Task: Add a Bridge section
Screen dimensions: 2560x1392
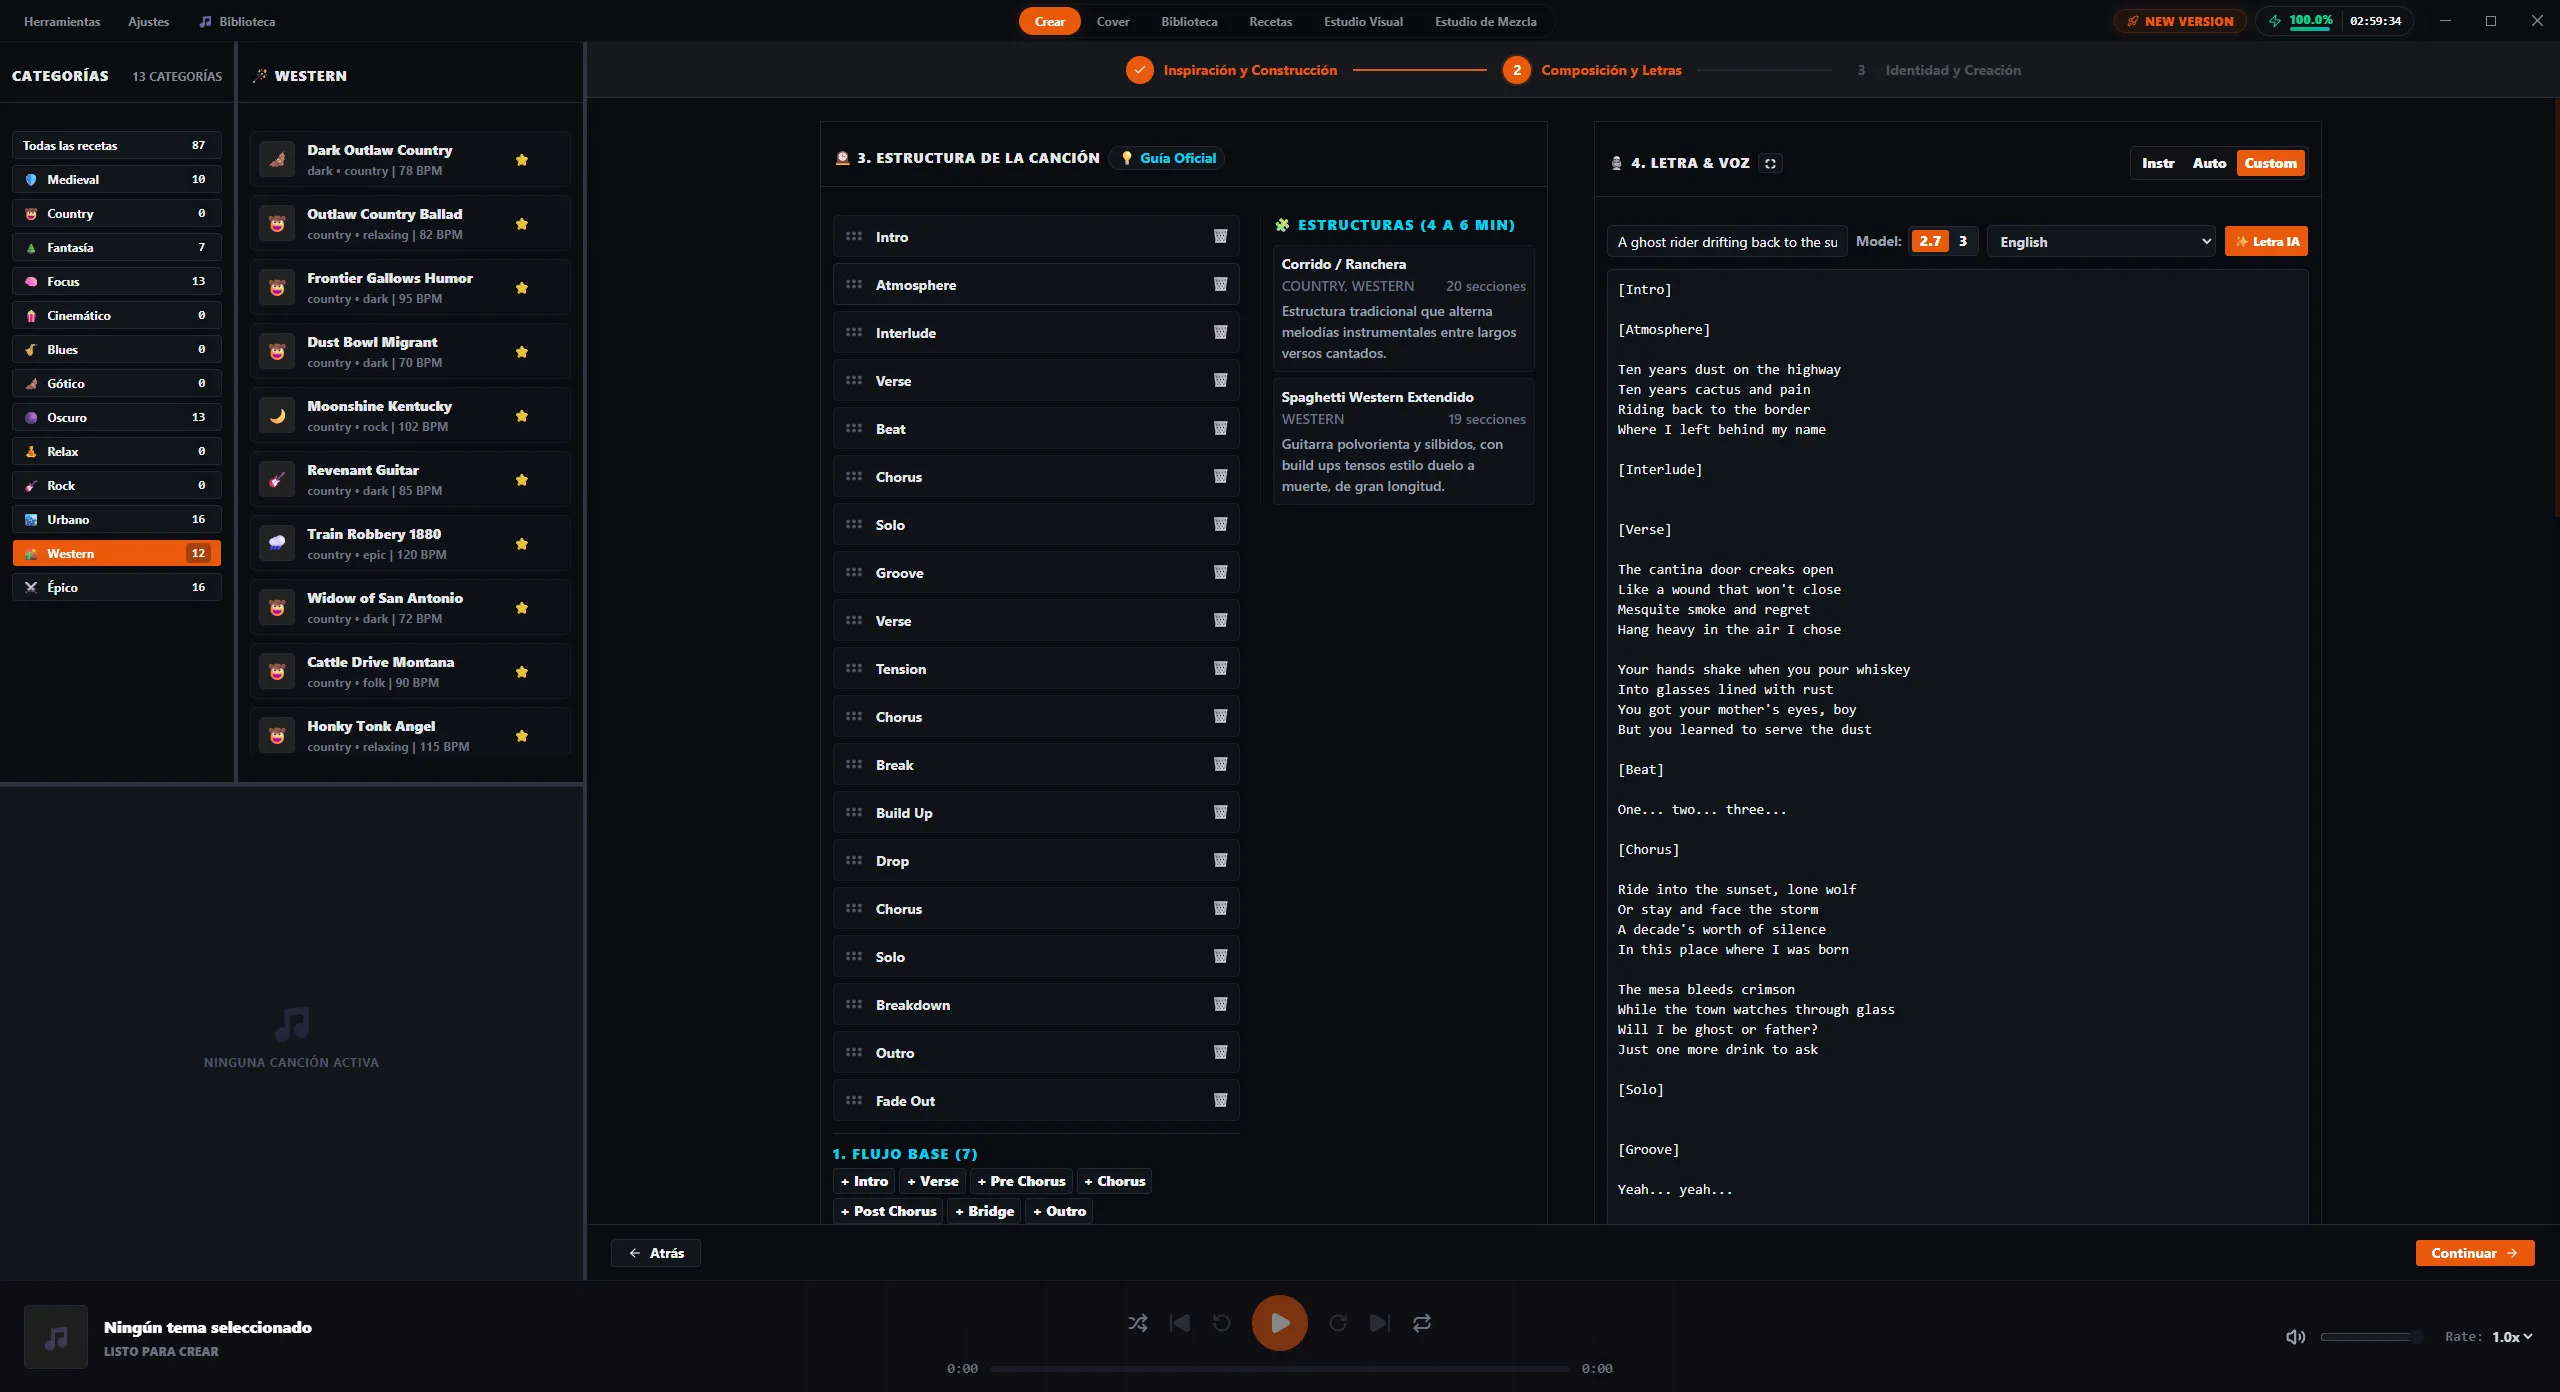Action: click(984, 1211)
